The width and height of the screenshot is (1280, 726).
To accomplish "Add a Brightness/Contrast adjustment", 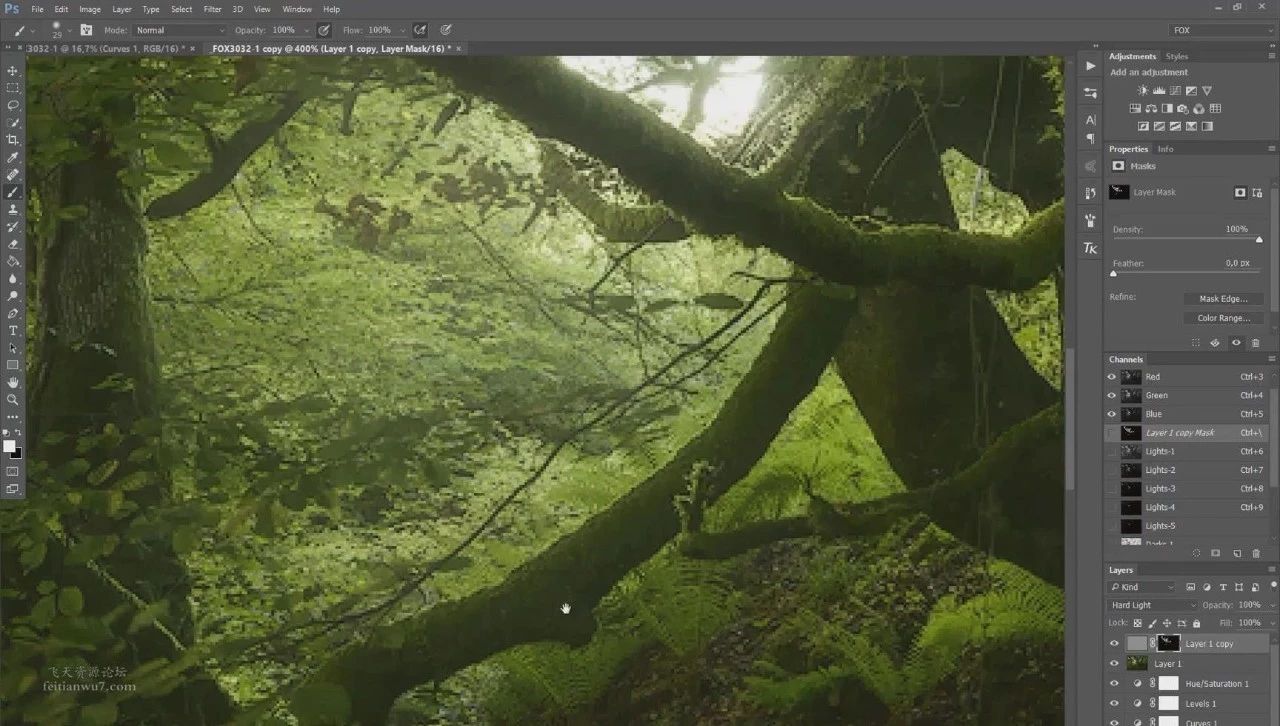I will coord(1143,91).
